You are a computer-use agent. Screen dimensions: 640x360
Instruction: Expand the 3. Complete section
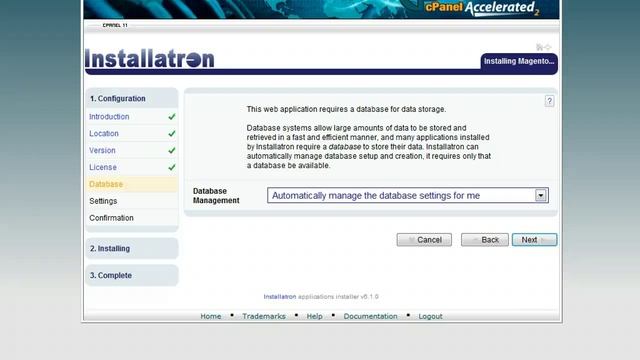click(x=132, y=276)
